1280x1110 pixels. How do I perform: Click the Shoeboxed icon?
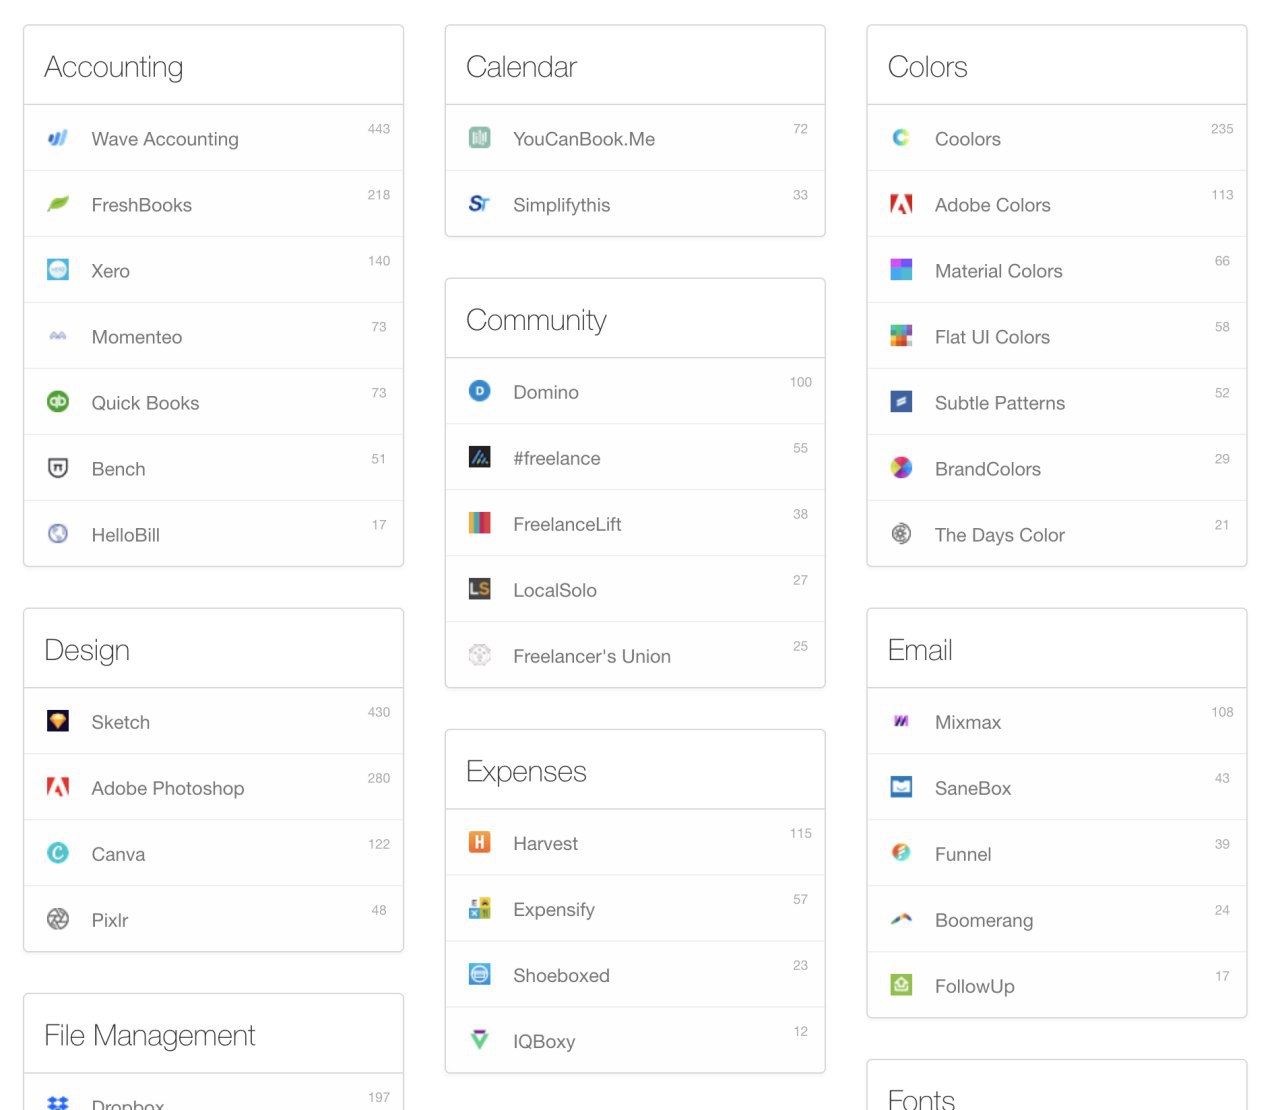(x=480, y=974)
